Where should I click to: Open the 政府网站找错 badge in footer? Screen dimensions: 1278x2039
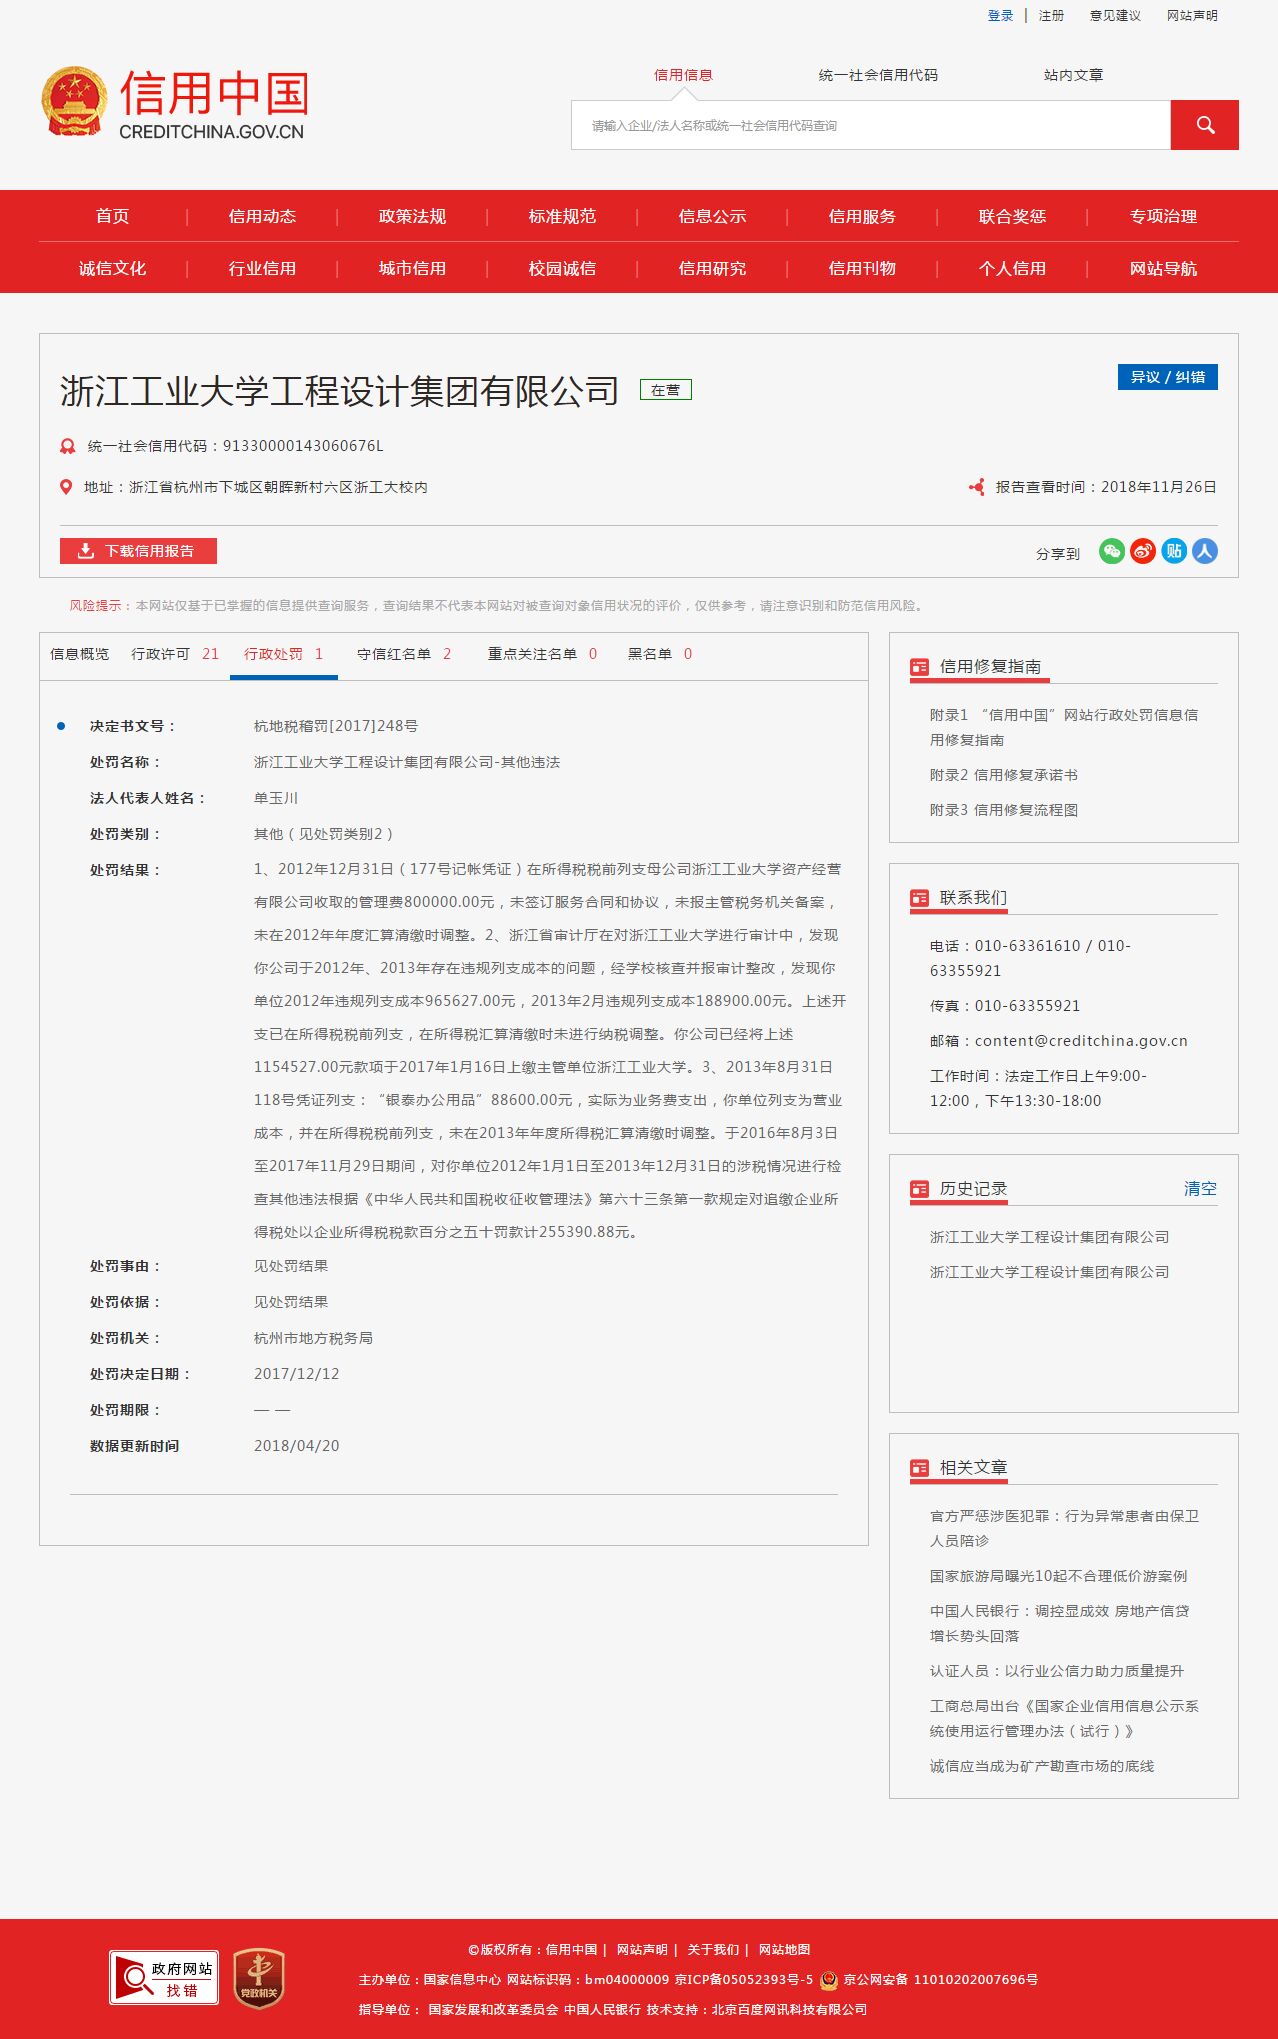(164, 1977)
